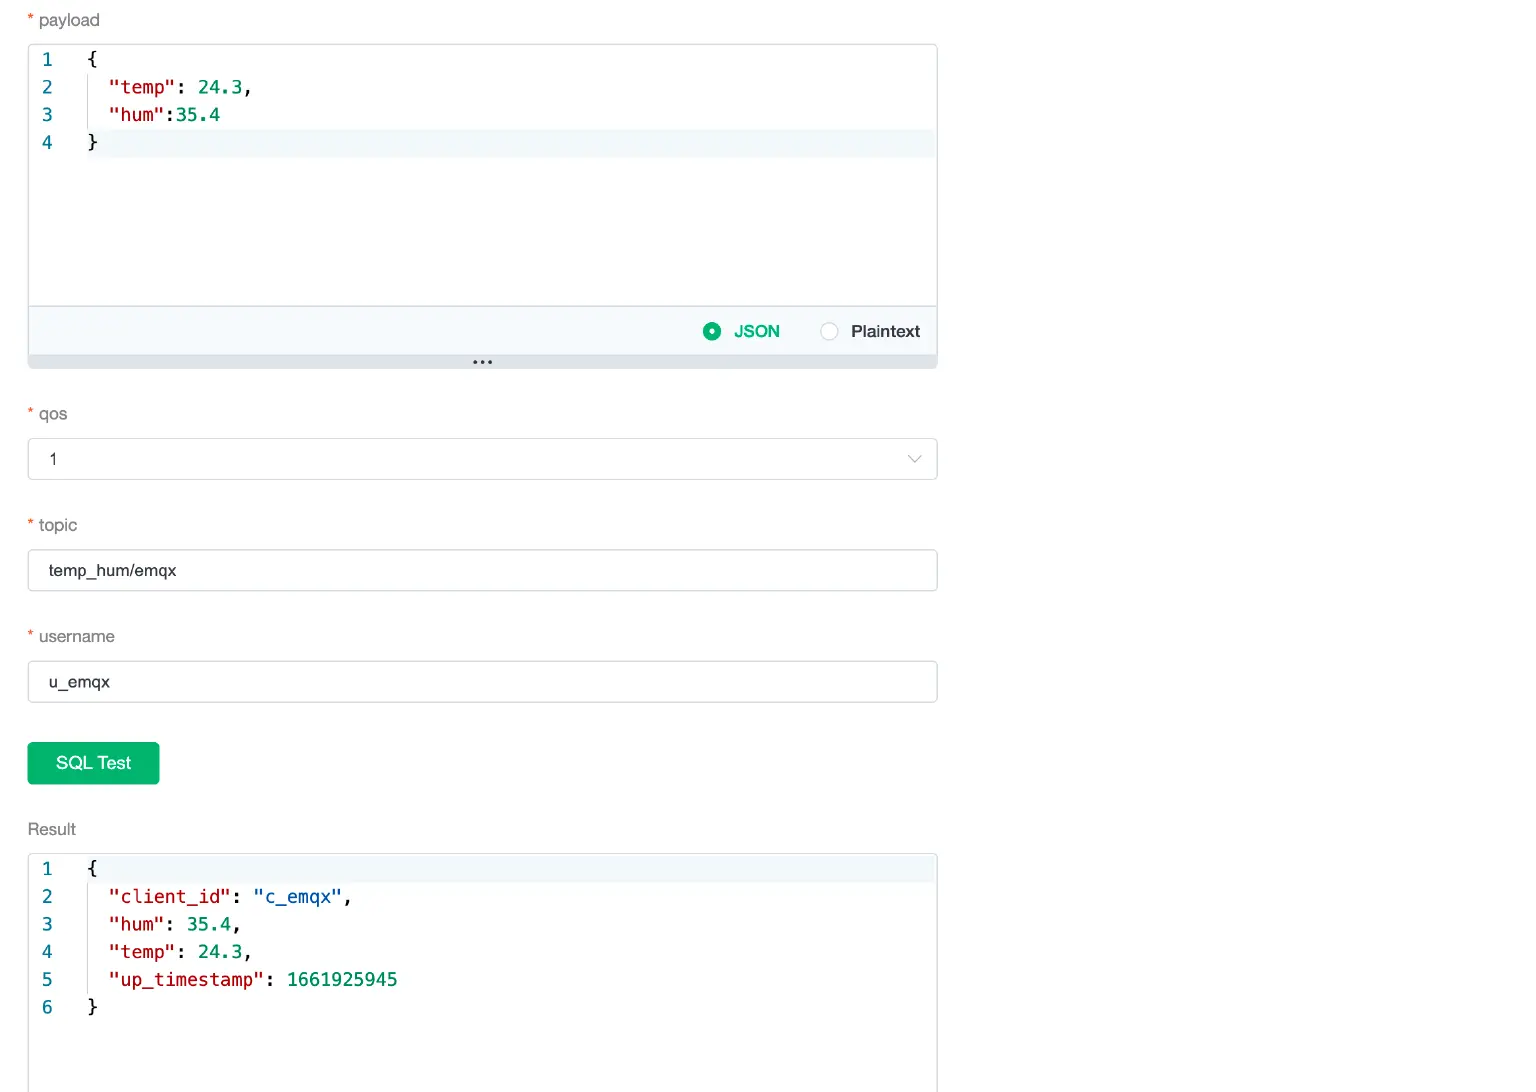Click line number 2 in payload editor

pyautogui.click(x=46, y=87)
